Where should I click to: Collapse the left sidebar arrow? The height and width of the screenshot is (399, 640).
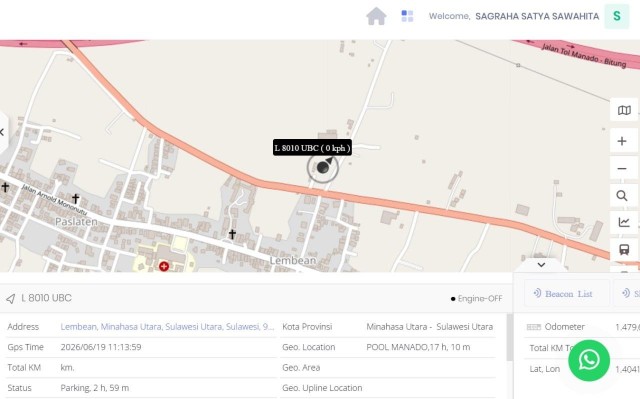[x=2, y=132]
